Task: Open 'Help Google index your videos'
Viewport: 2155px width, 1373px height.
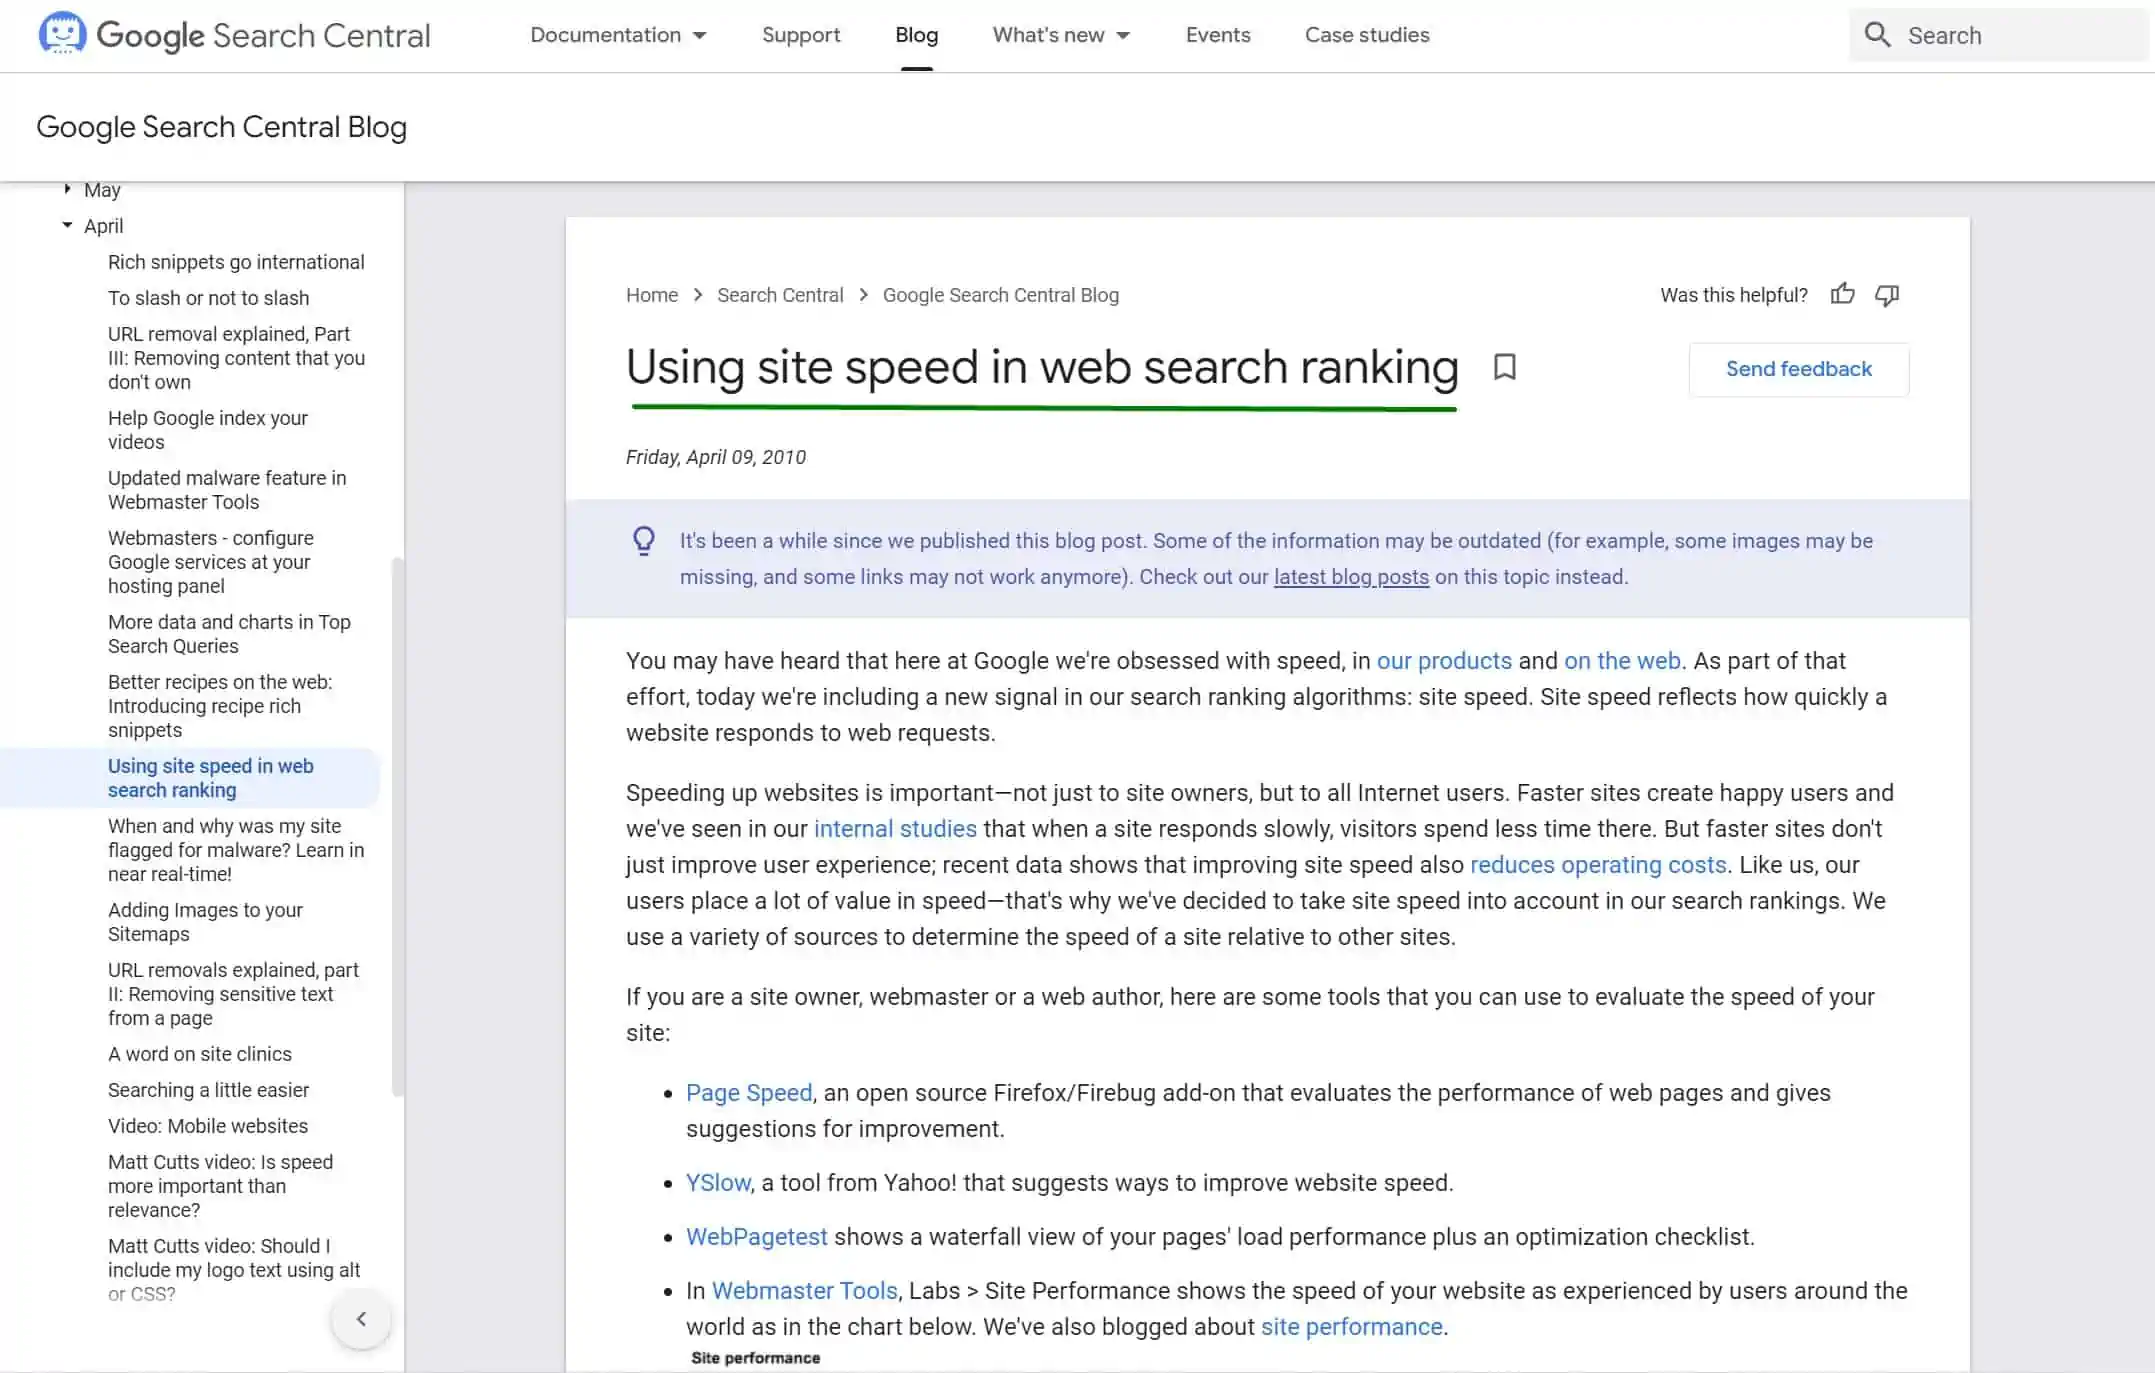Action: (x=208, y=430)
